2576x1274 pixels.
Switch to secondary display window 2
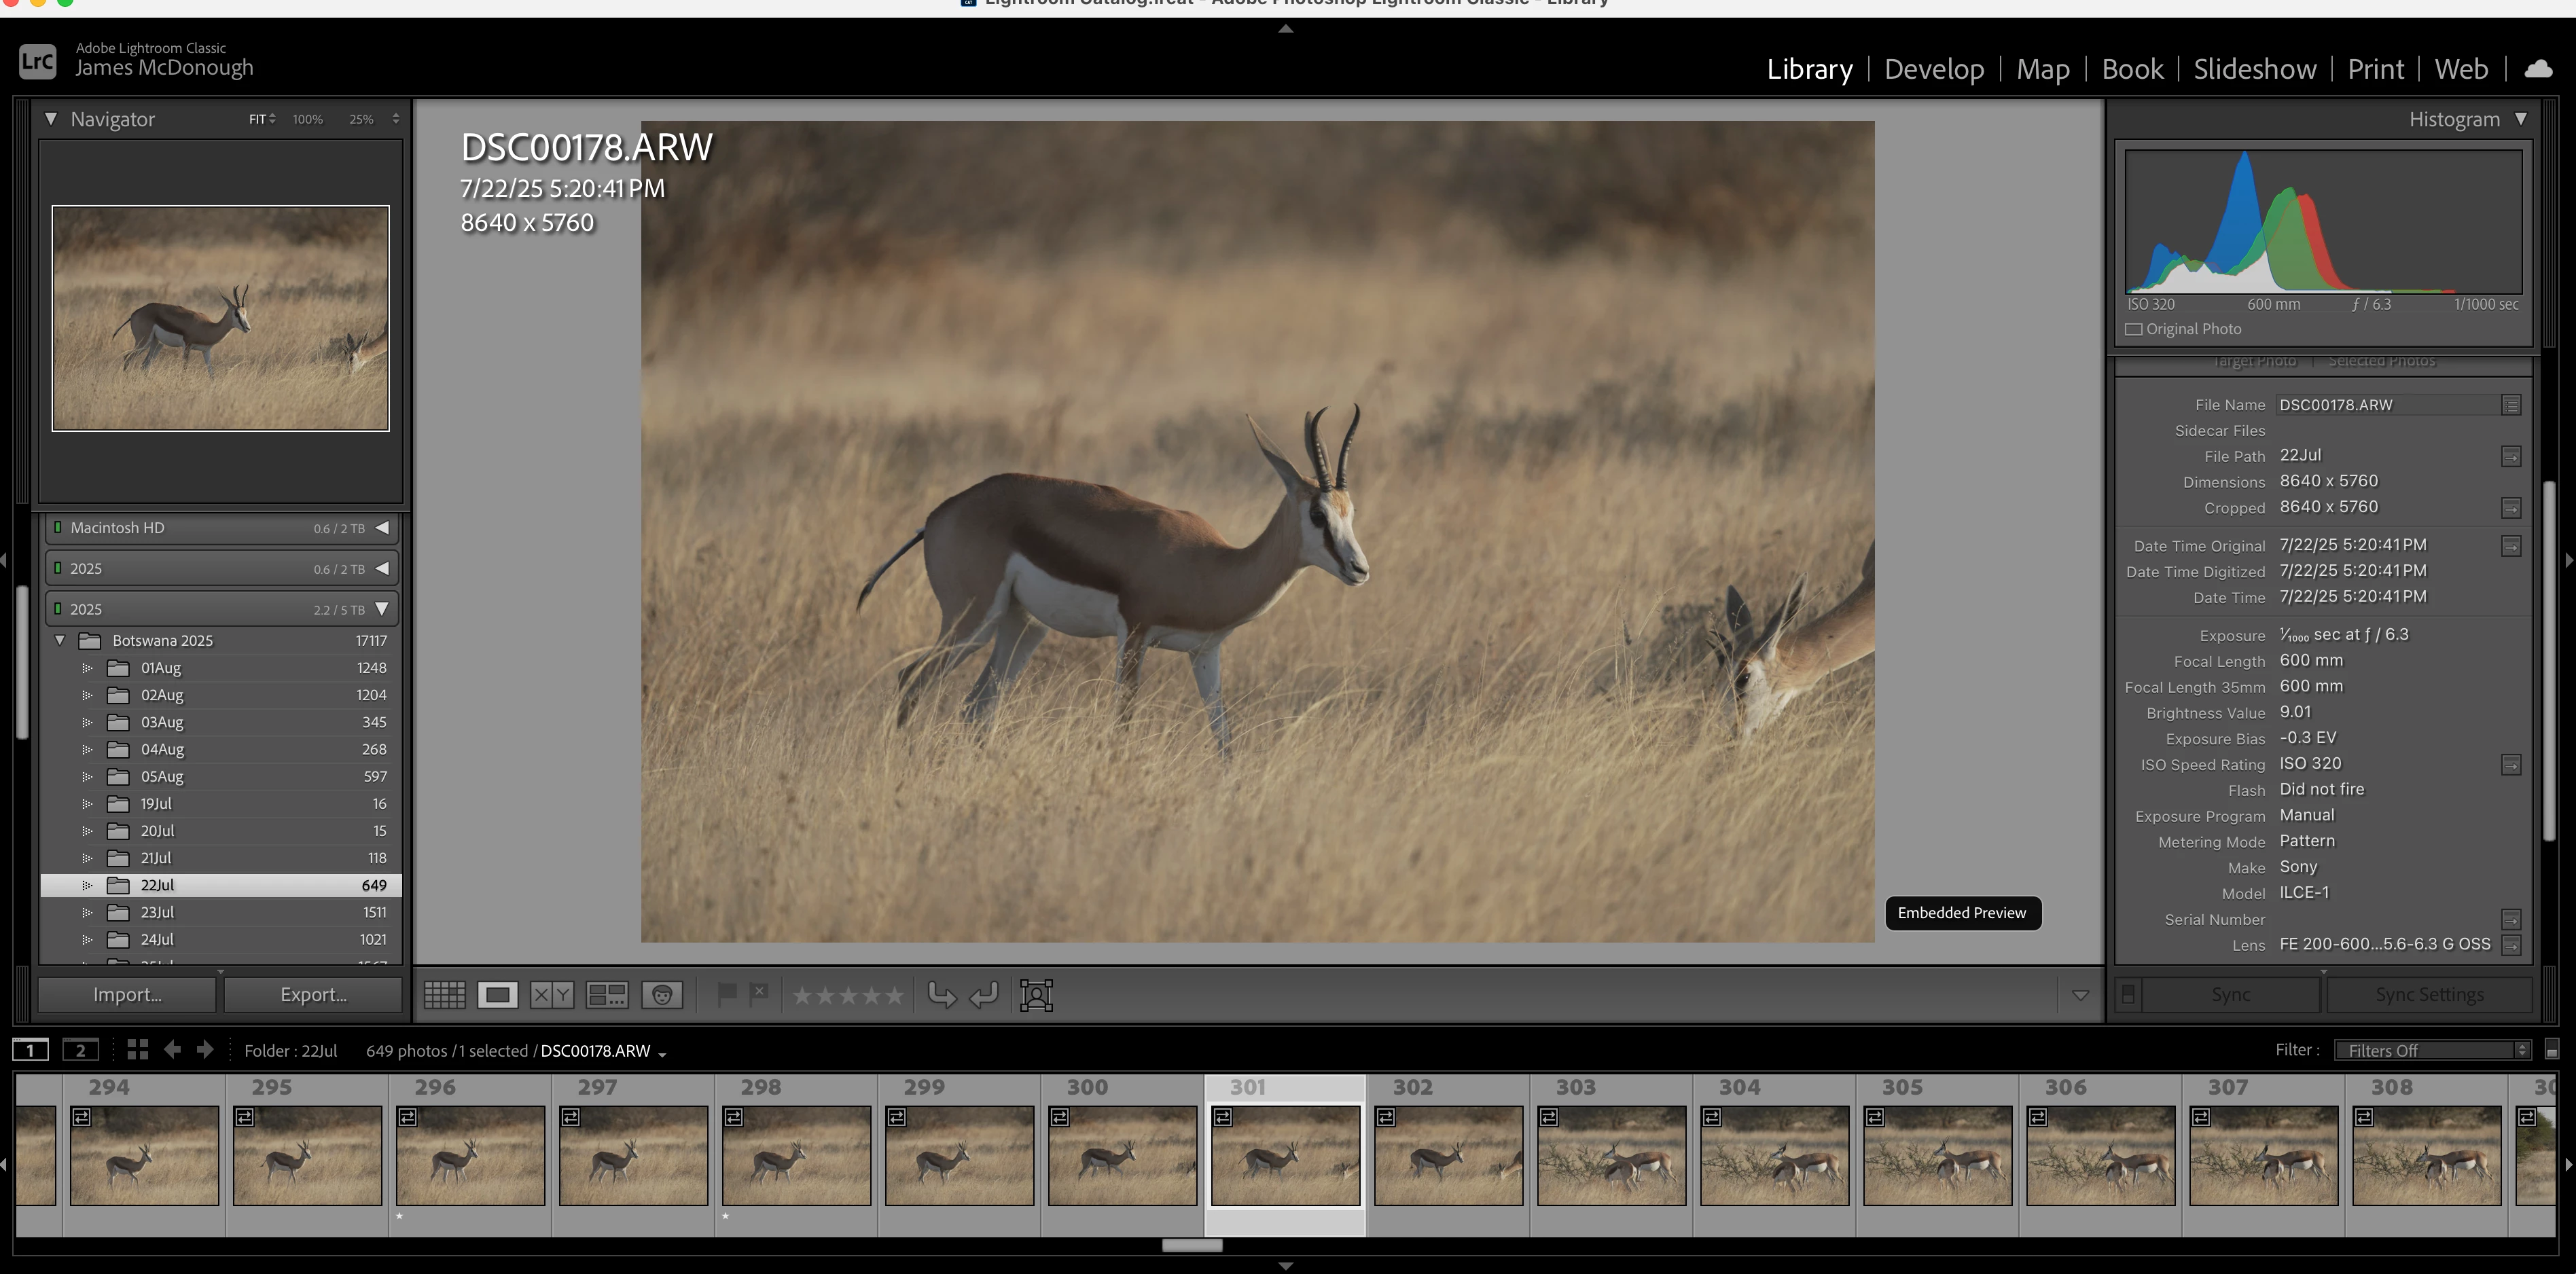coord(80,1050)
